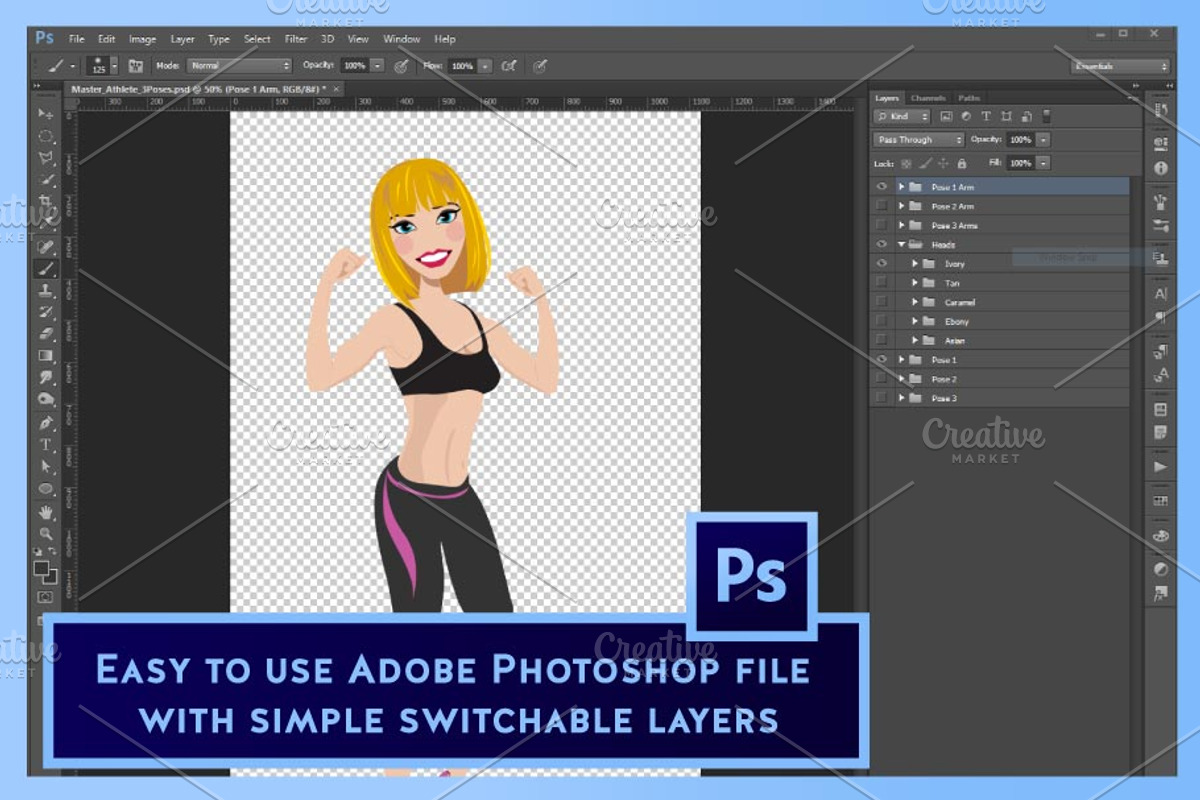
Task: Filter layers by pixel layer icon
Action: coord(946,117)
